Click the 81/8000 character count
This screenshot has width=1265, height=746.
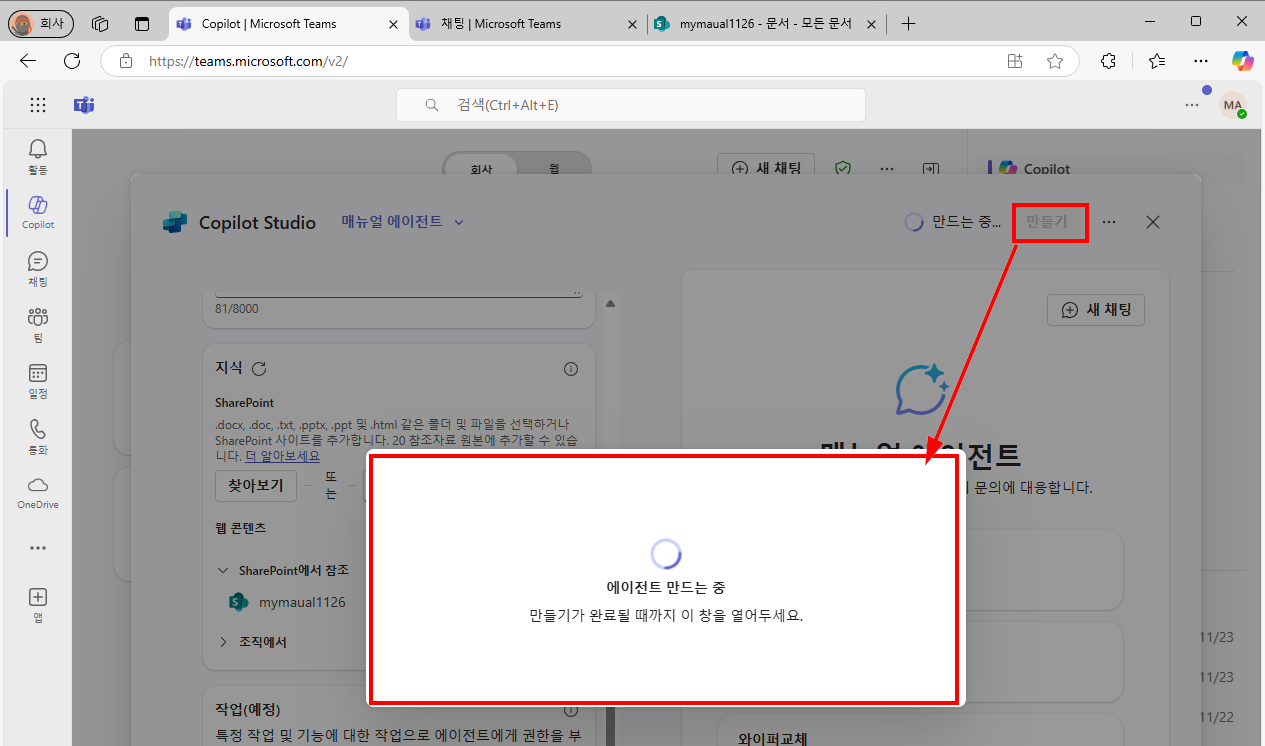(x=237, y=309)
